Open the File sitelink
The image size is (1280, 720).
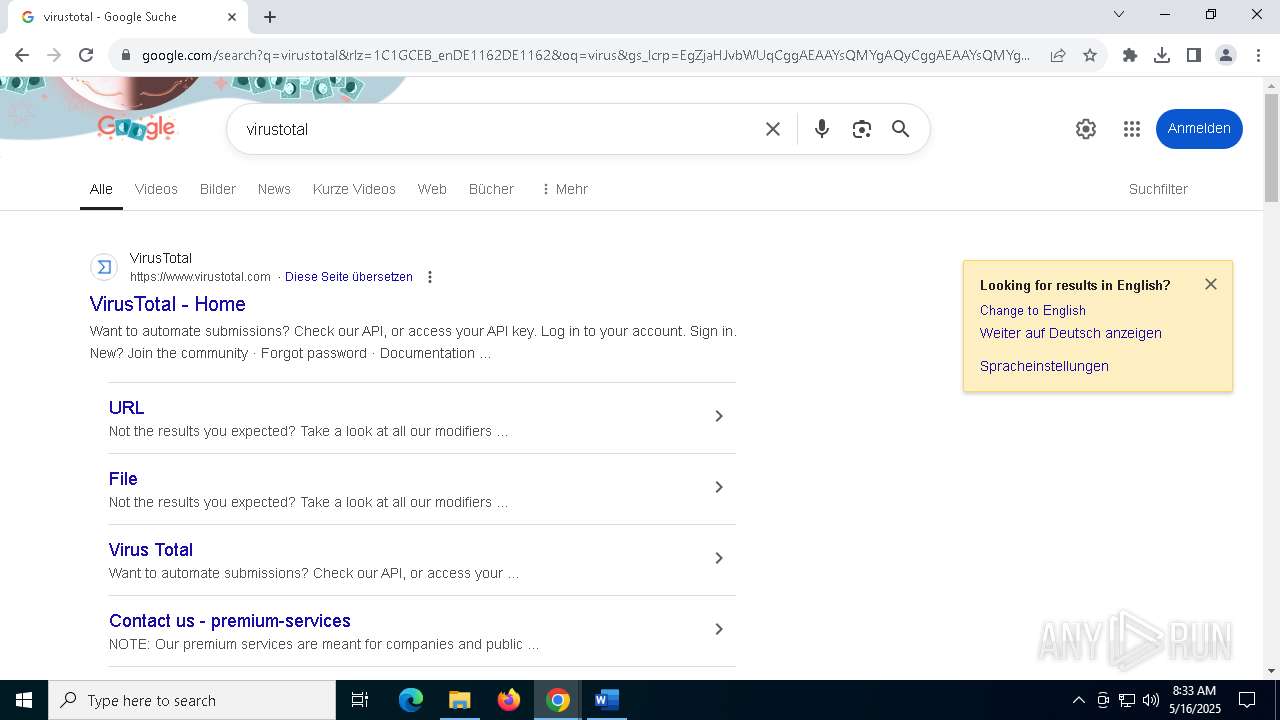[123, 479]
